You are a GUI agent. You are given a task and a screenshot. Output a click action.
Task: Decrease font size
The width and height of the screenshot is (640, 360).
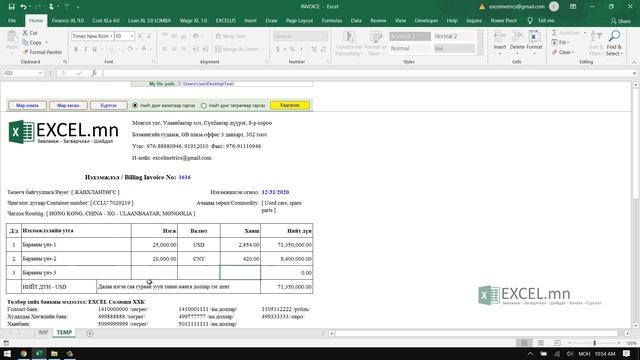(149, 36)
